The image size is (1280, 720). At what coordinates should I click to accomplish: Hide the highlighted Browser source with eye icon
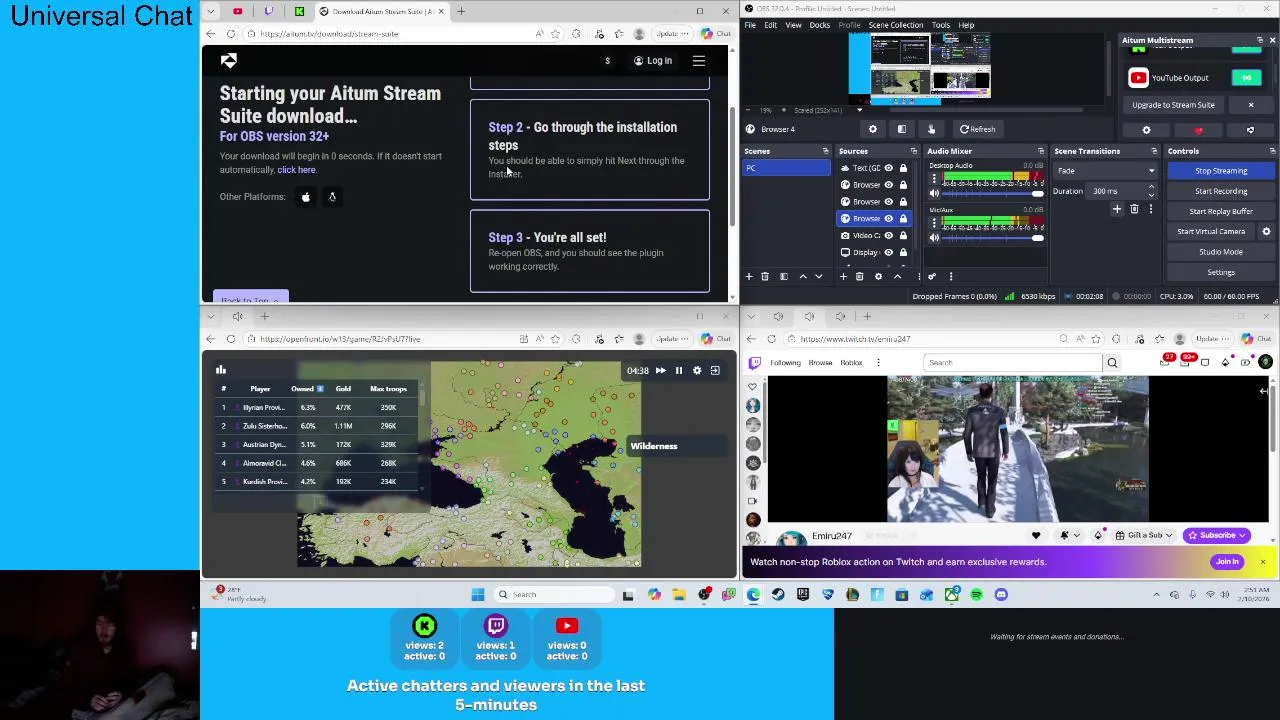pyautogui.click(x=888, y=218)
